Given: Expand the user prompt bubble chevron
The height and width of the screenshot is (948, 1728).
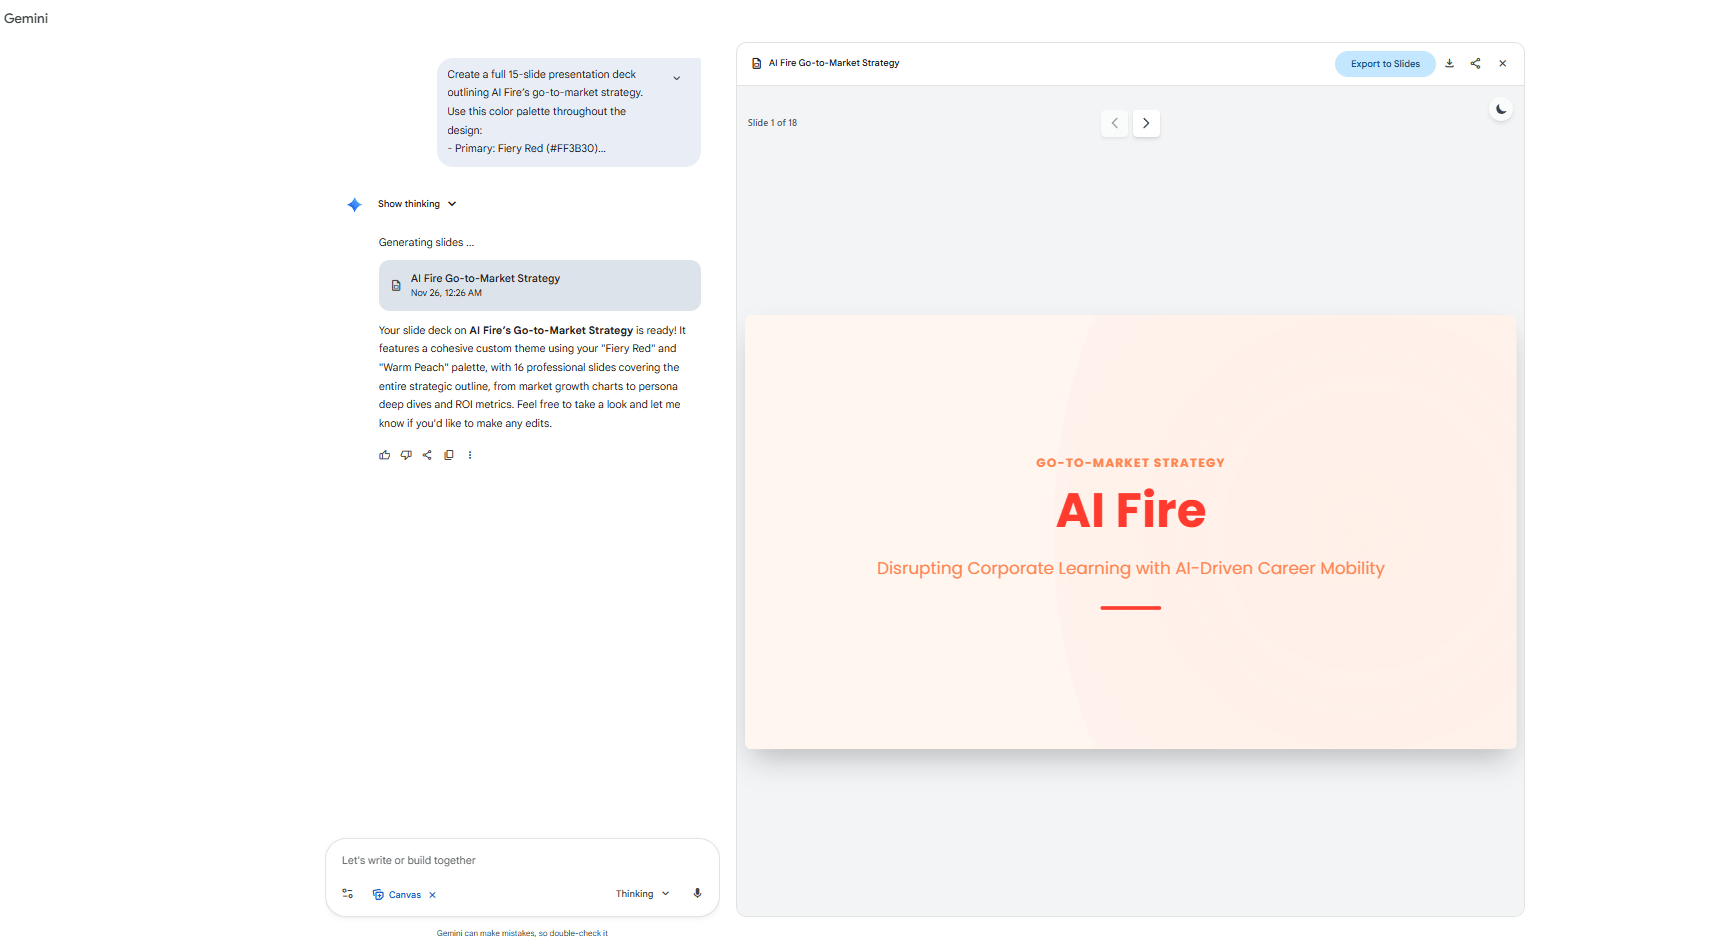Looking at the screenshot, I should point(677,78).
